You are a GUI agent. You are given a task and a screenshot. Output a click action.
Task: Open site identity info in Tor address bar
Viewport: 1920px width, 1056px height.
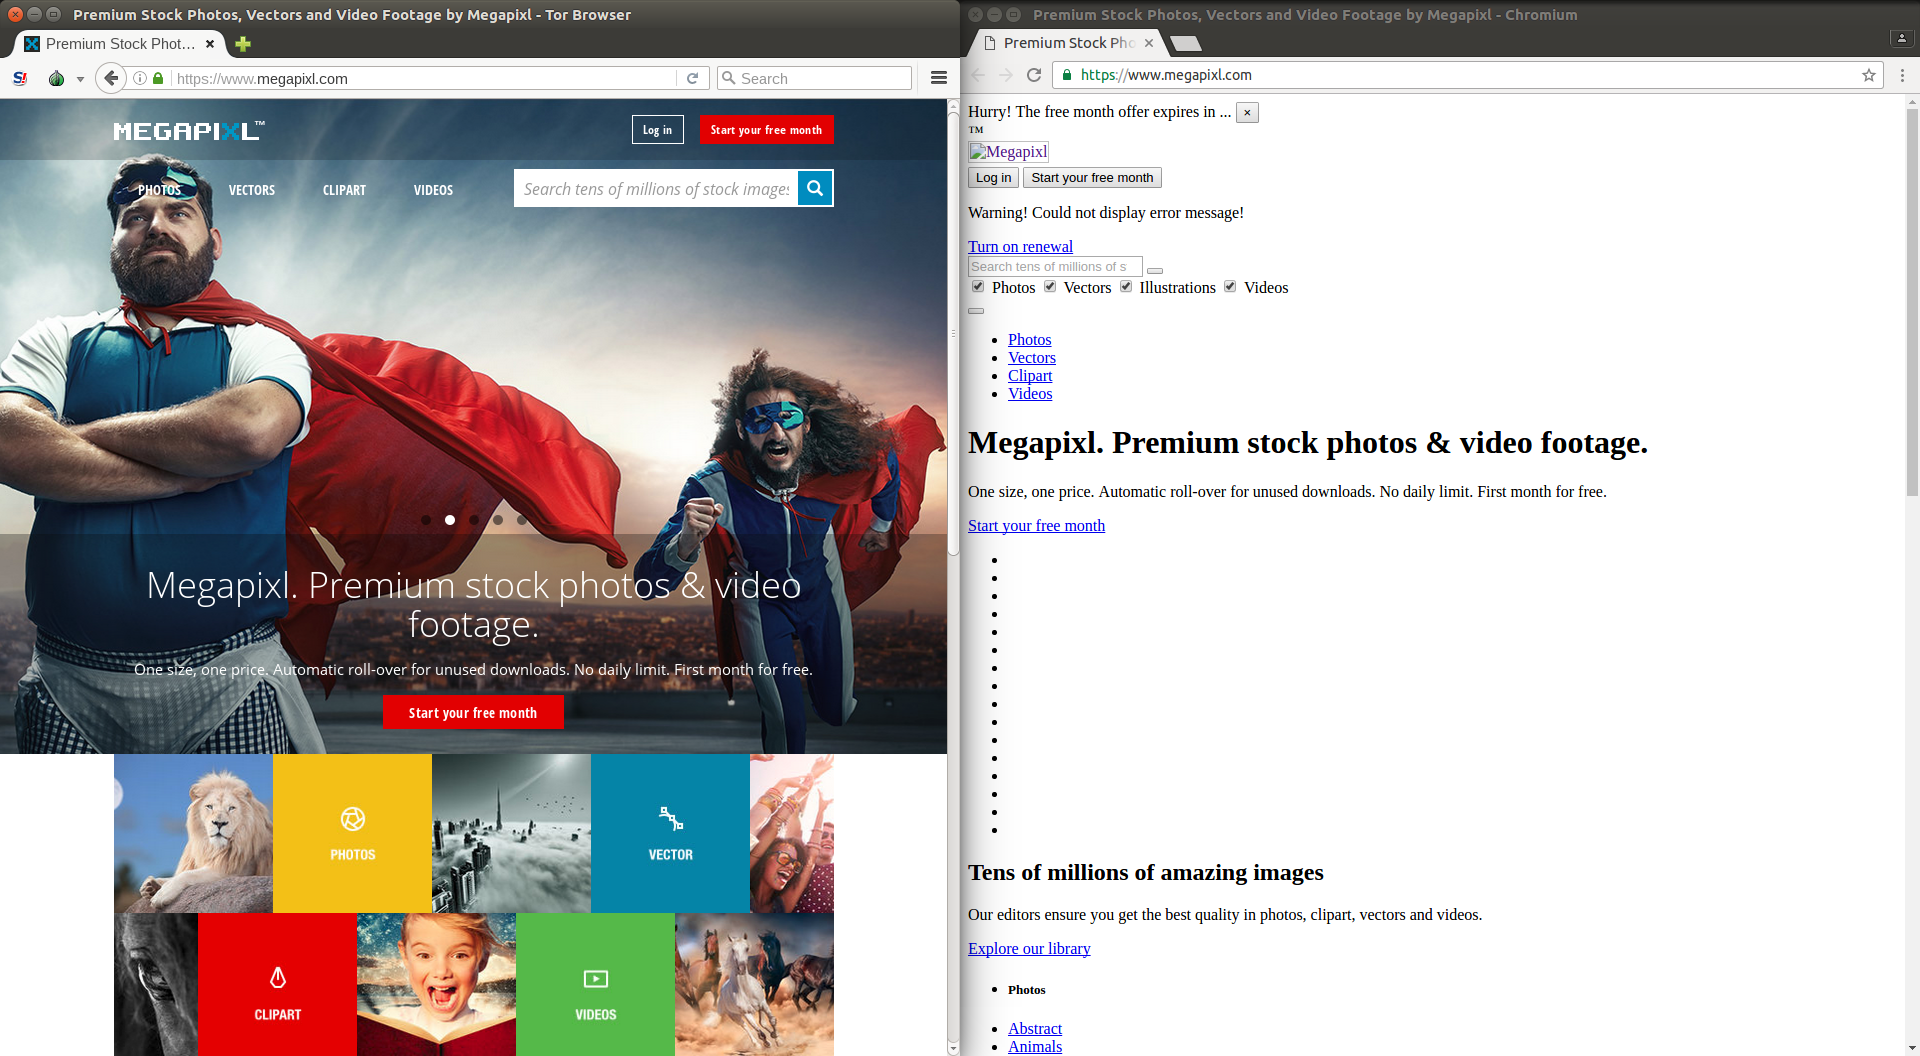[140, 78]
